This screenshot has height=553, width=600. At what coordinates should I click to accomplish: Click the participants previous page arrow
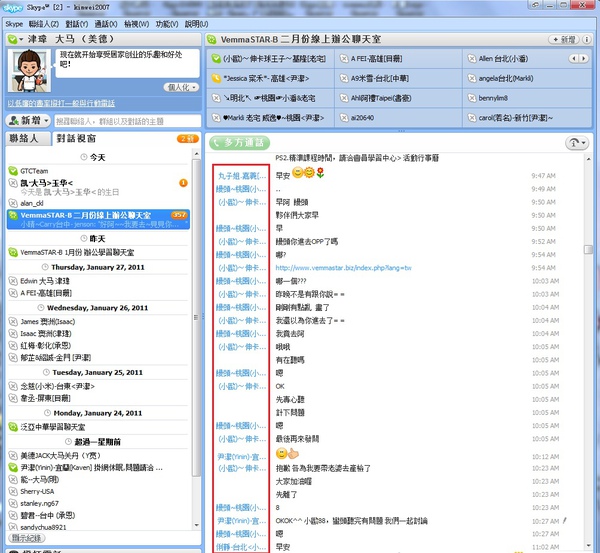point(574,59)
